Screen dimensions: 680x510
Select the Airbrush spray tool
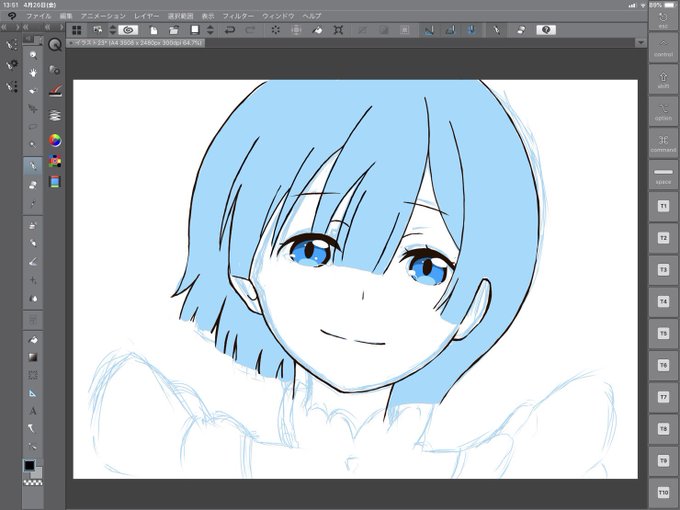pyautogui.click(x=33, y=226)
